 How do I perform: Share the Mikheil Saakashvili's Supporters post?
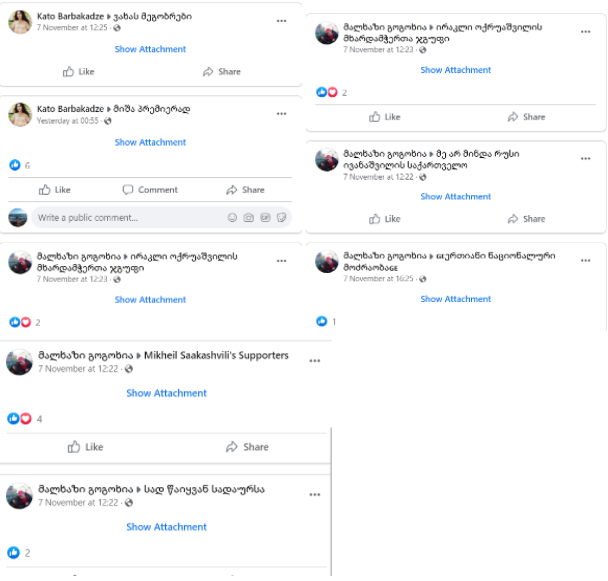point(247,447)
